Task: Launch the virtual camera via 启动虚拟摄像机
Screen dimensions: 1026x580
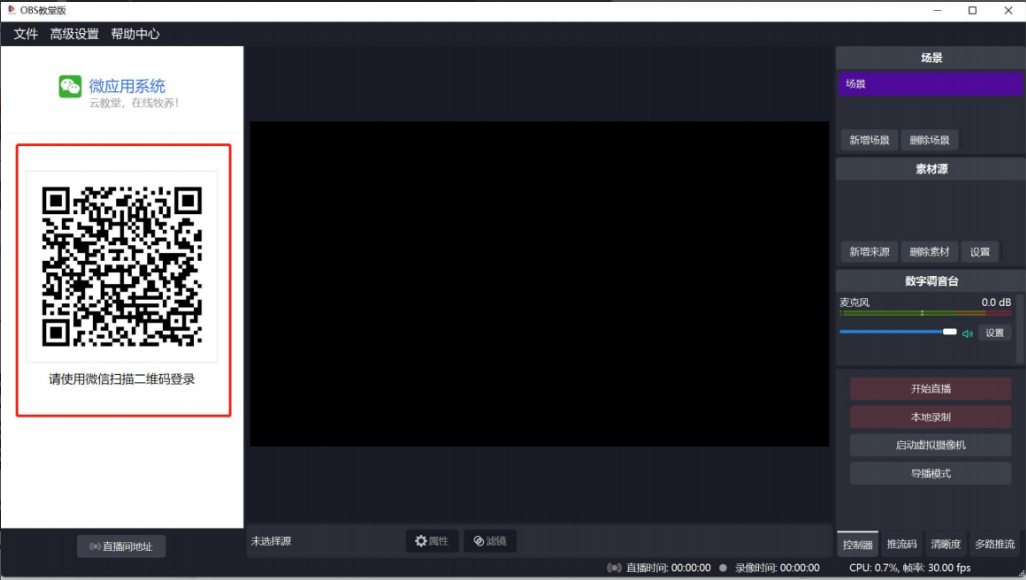Action: [930, 445]
